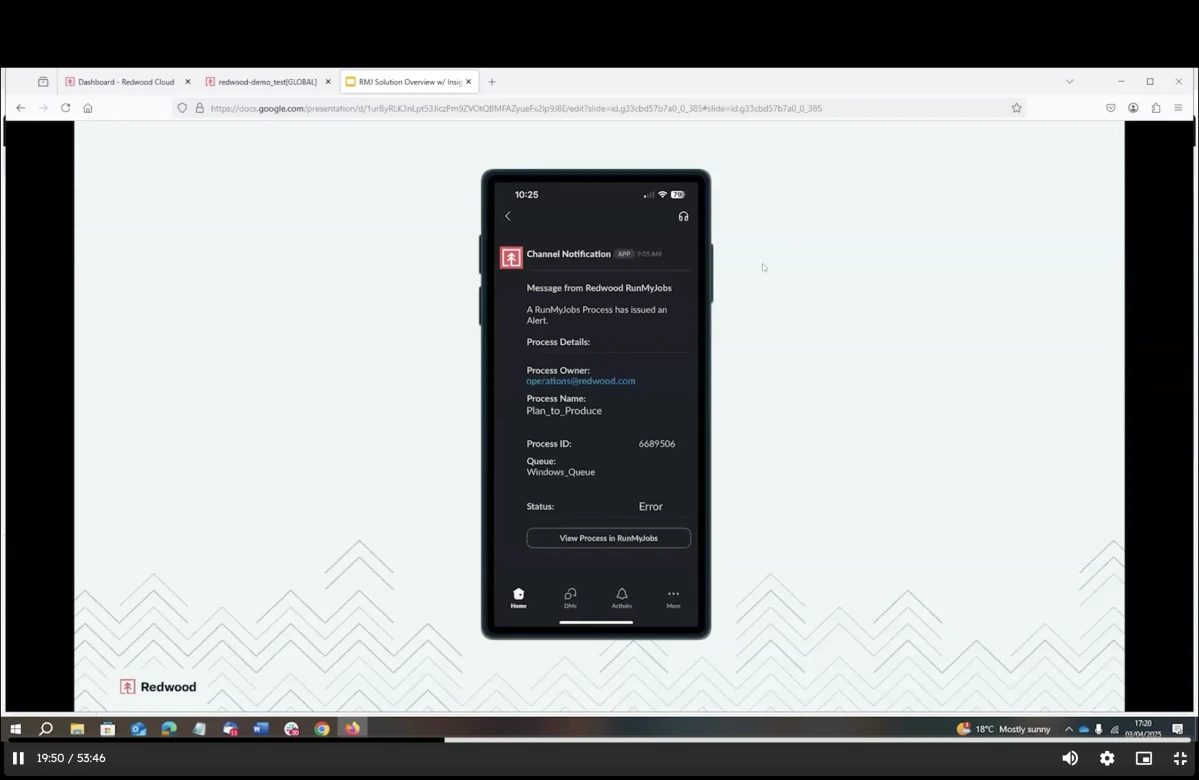Close the redwood-demo_test tab
Screen dimensions: 1199x780
click(x=328, y=82)
